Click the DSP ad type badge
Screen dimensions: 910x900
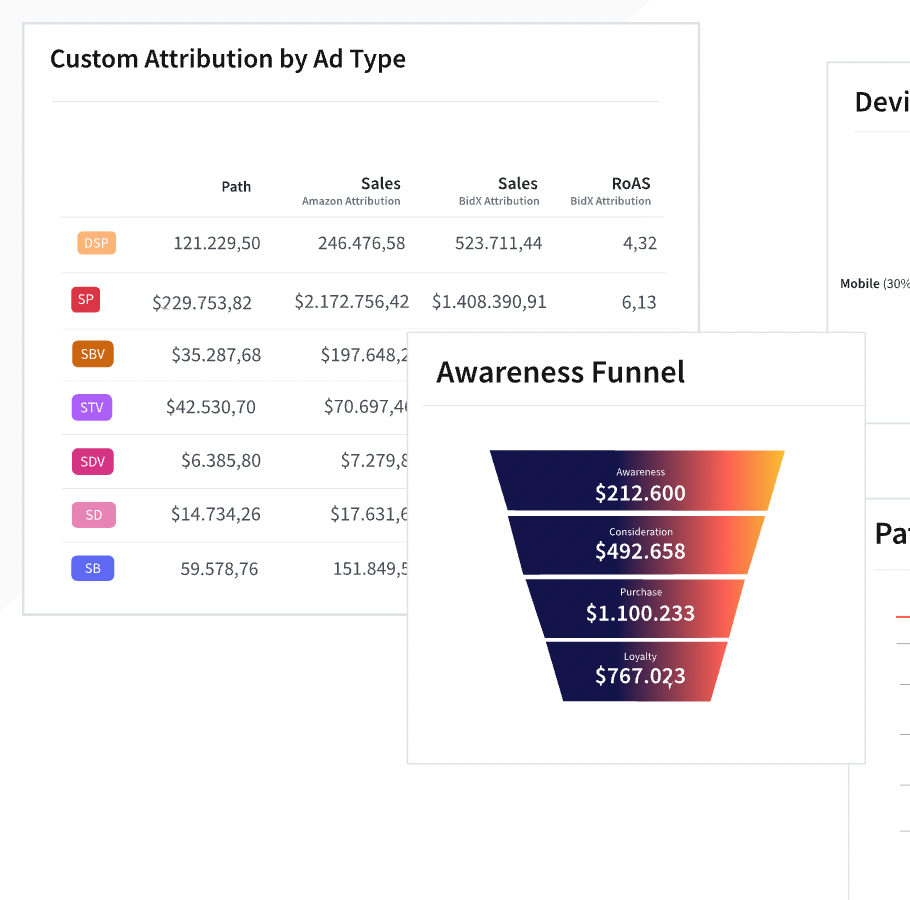click(96, 242)
